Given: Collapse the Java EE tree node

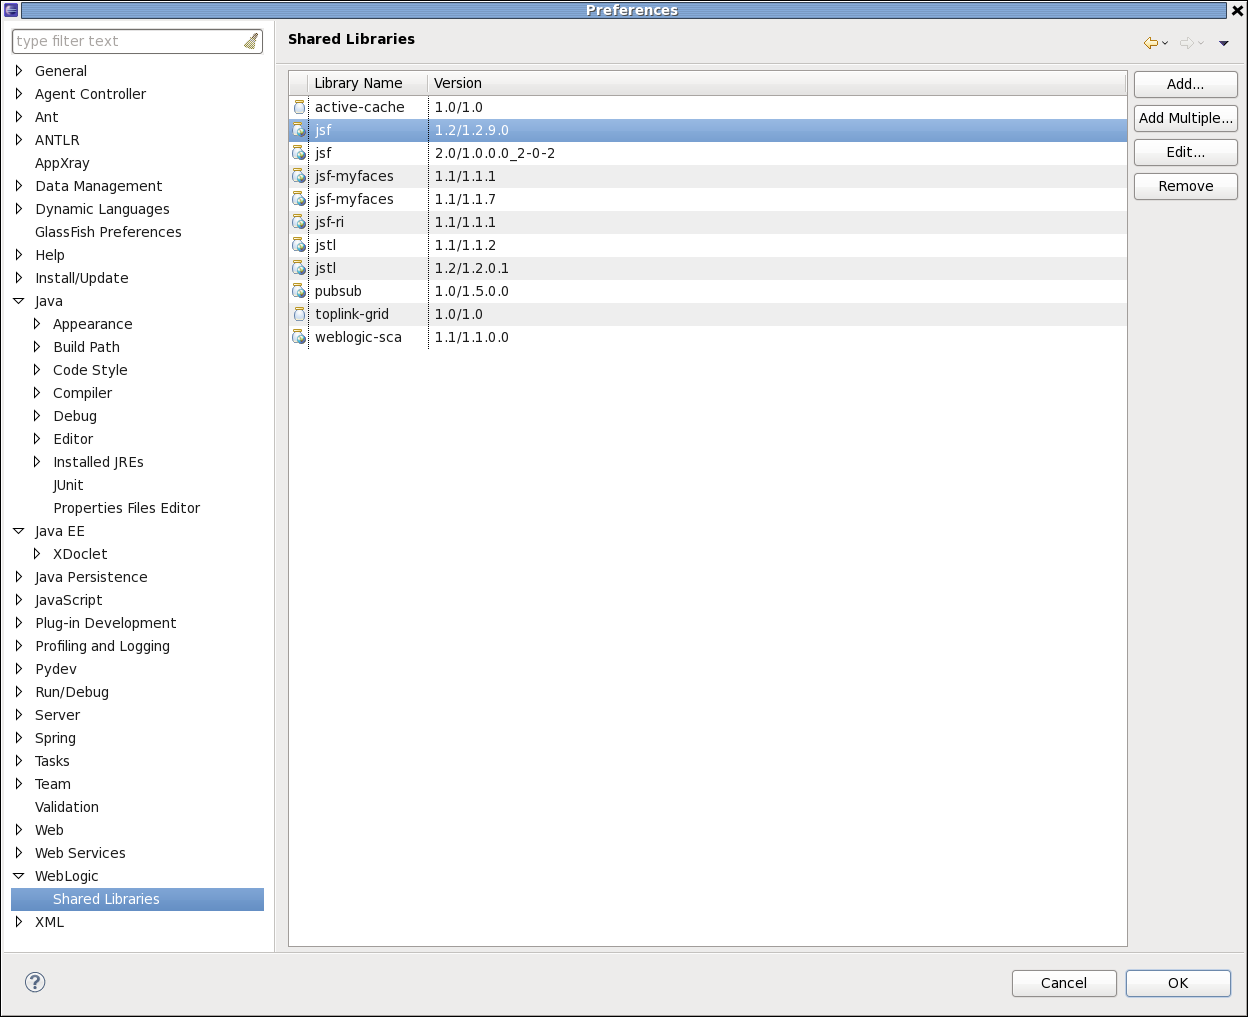Looking at the screenshot, I should point(19,531).
